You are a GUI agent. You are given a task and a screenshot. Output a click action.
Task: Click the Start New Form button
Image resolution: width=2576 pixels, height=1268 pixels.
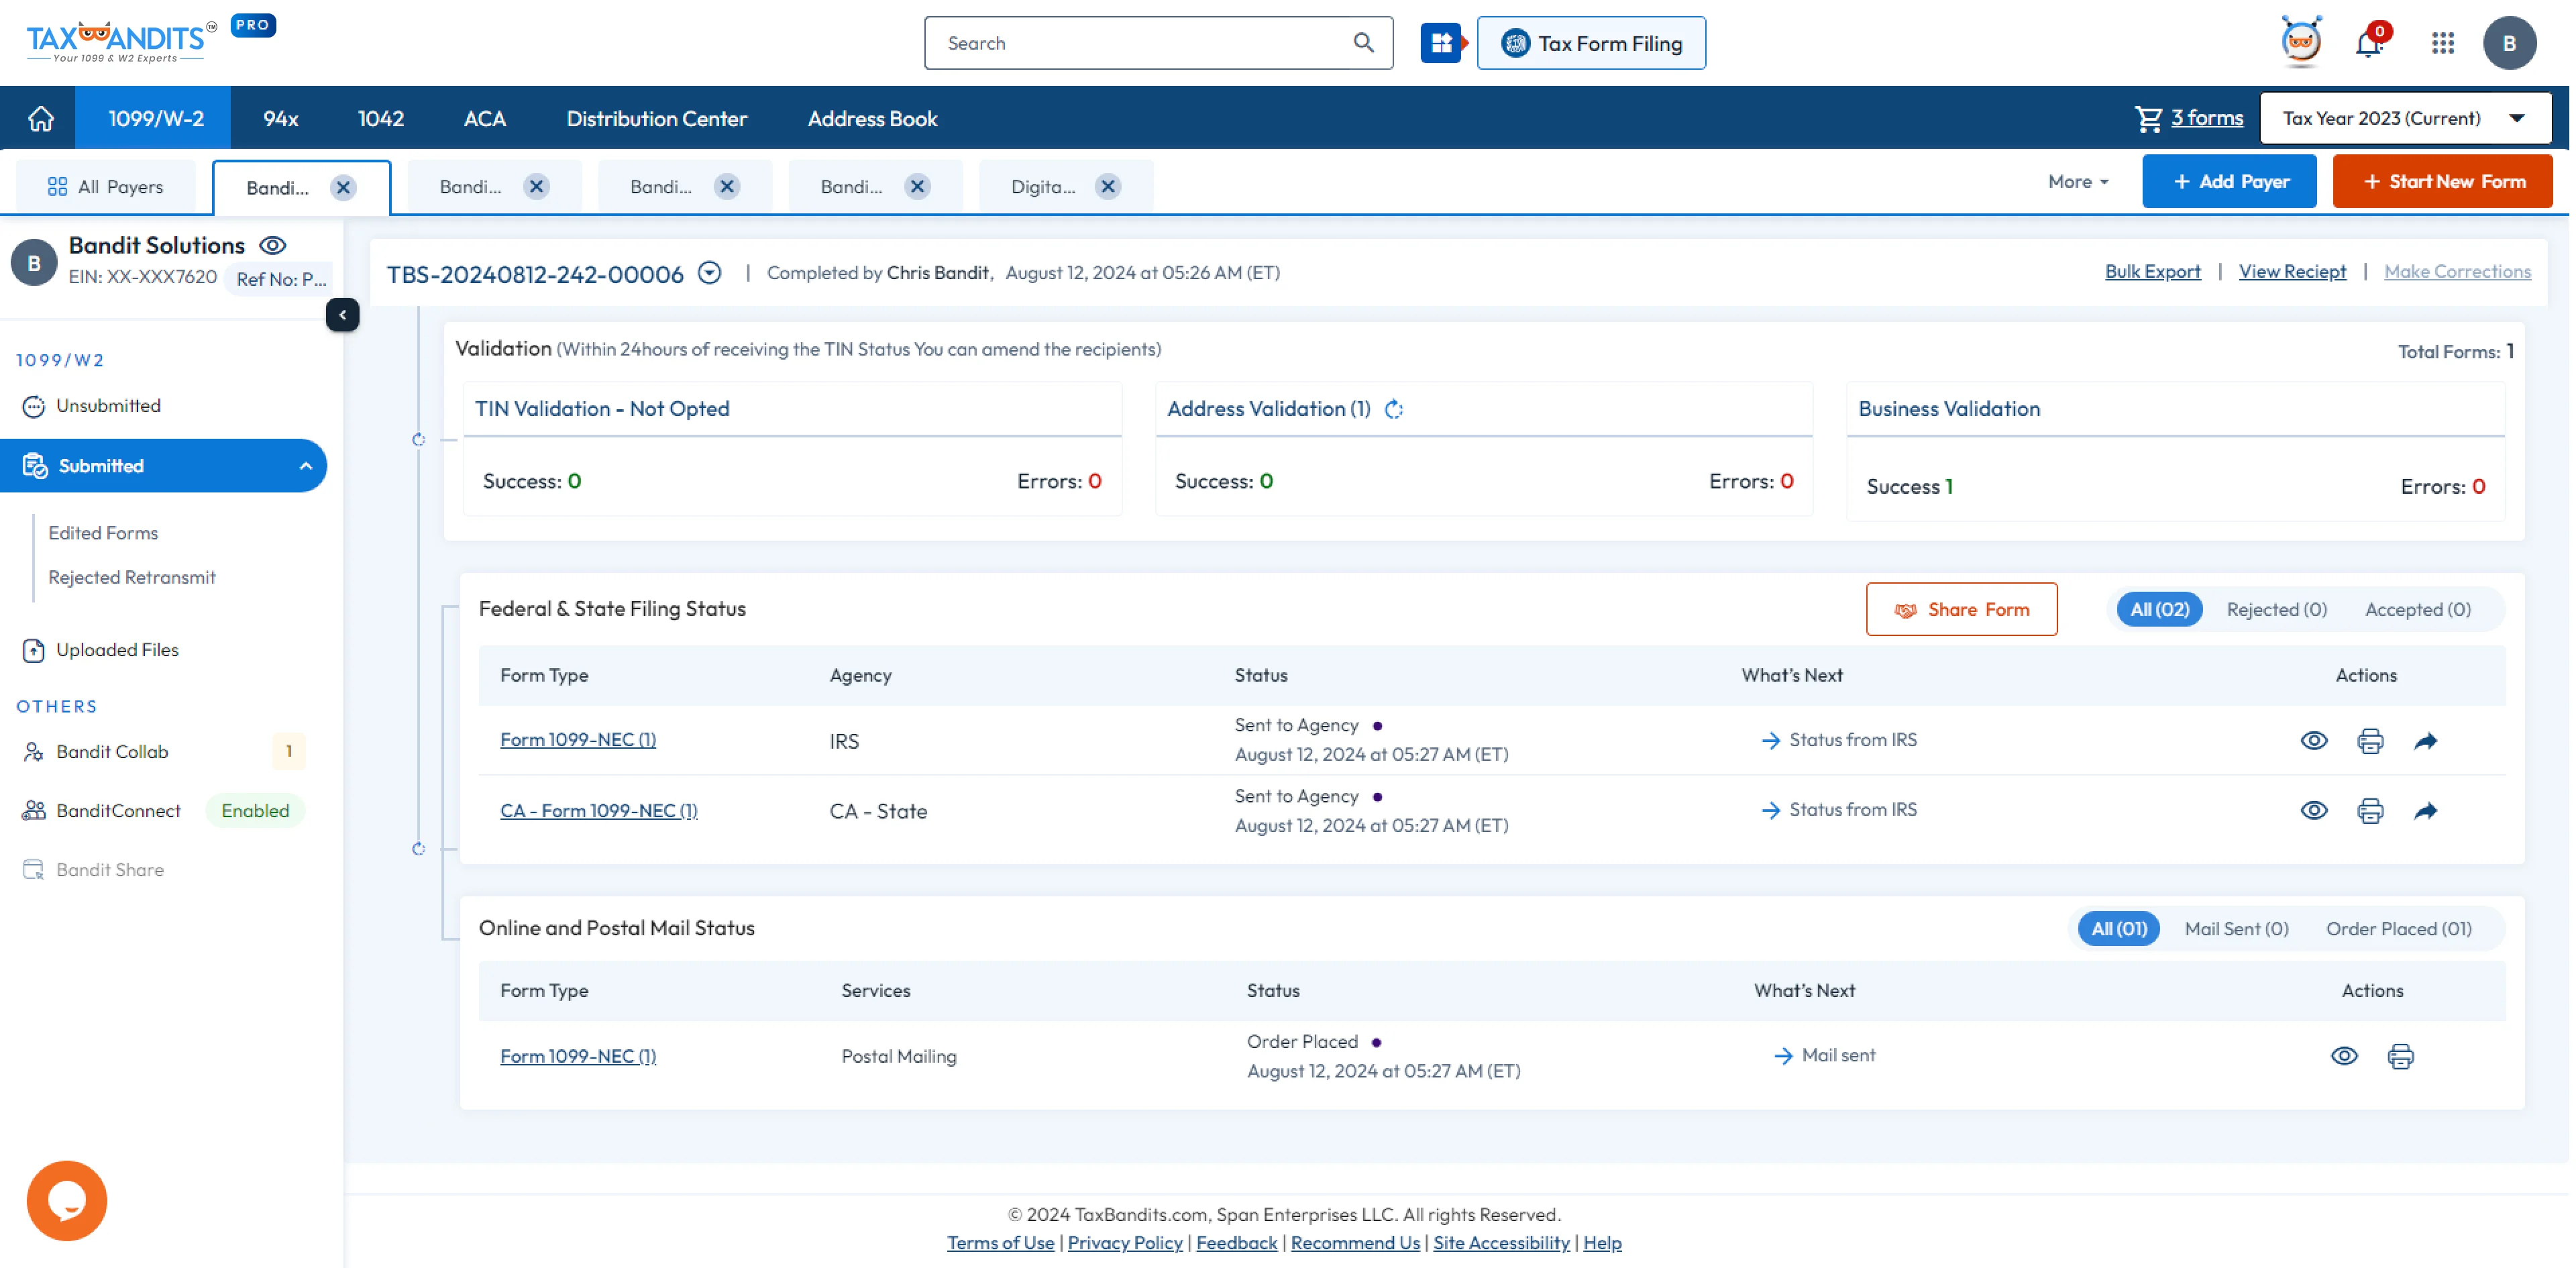(2442, 182)
